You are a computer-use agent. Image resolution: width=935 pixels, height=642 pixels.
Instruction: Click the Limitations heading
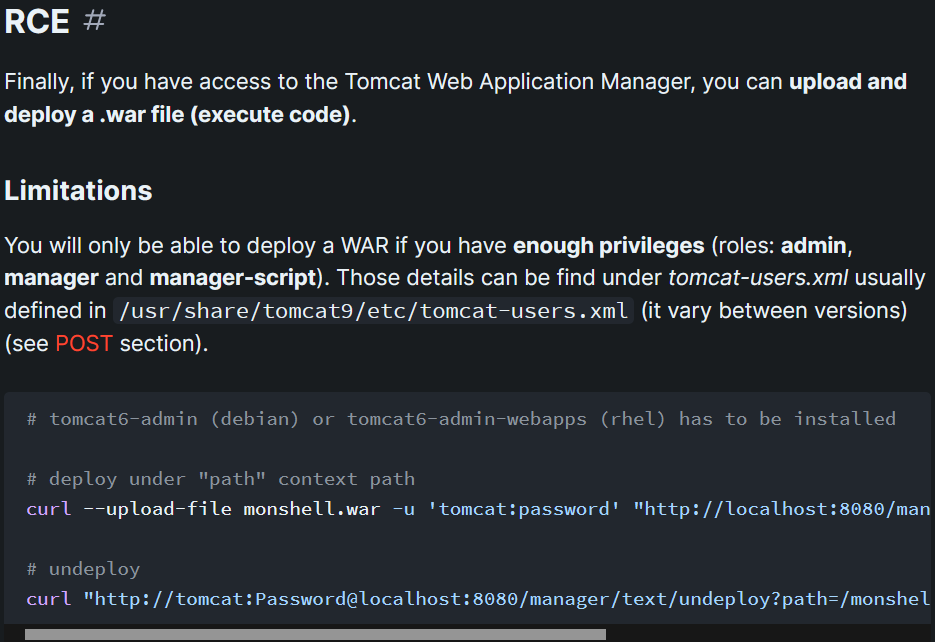78,191
